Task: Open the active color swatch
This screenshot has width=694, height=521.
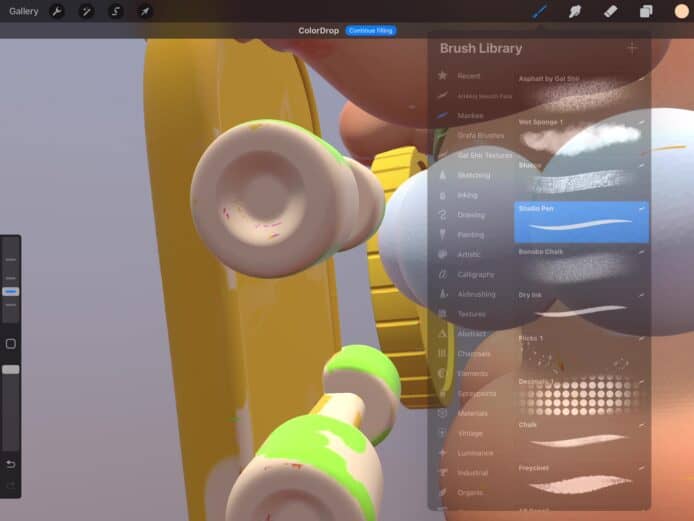Action: (681, 11)
